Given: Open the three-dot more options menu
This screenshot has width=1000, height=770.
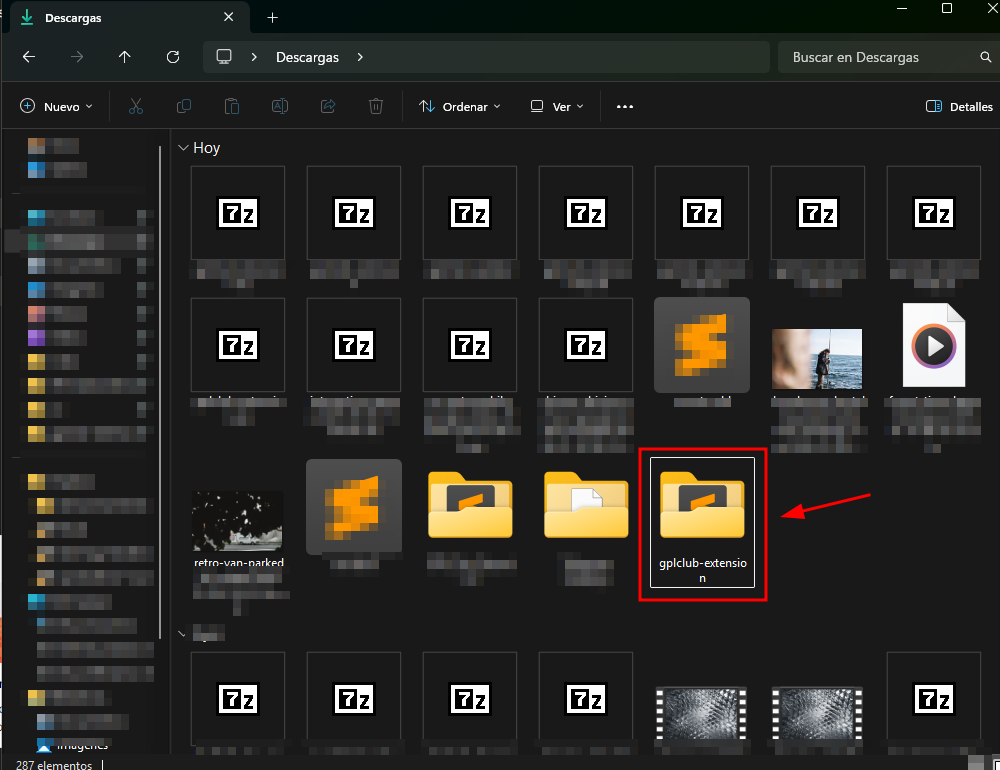Looking at the screenshot, I should point(625,106).
